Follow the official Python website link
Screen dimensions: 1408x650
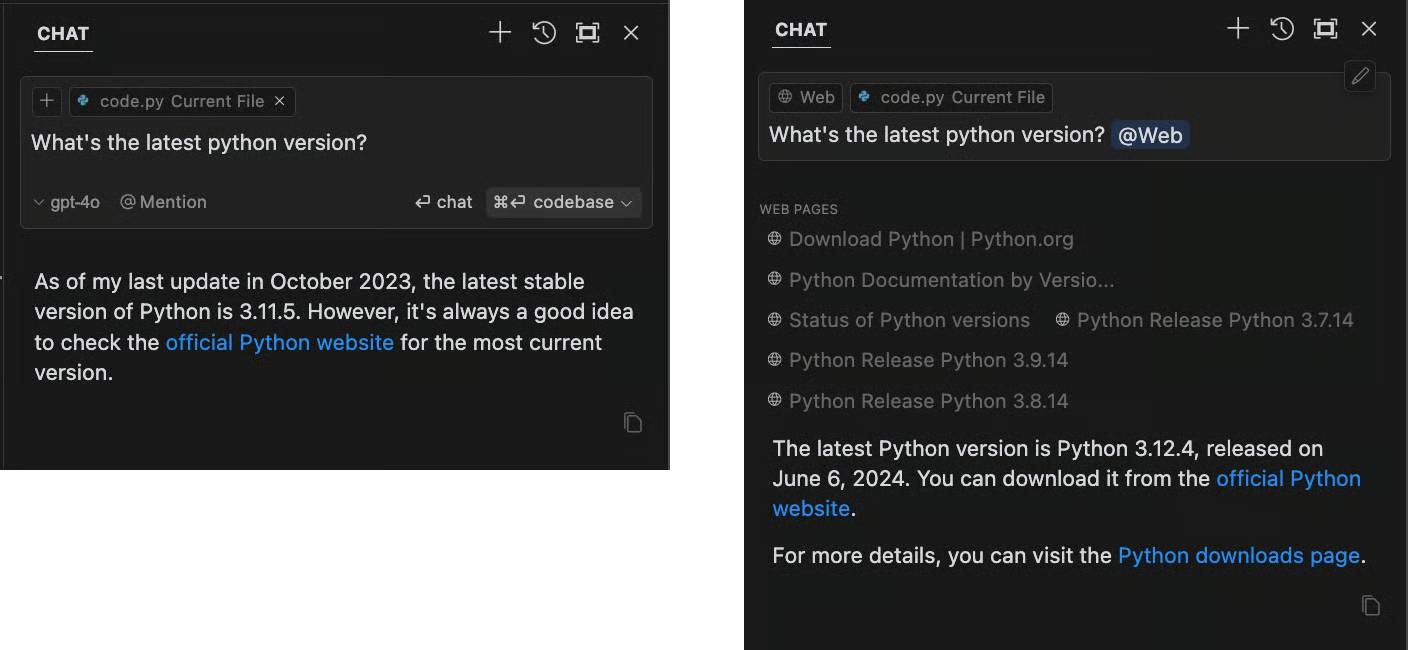point(279,342)
